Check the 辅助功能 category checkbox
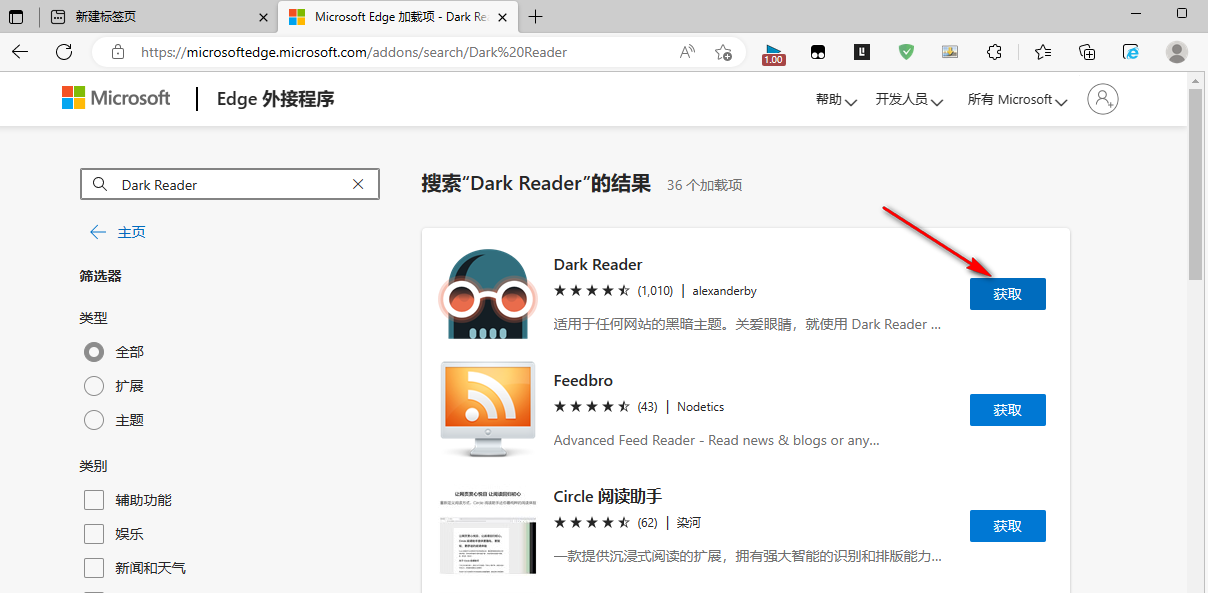 click(x=94, y=500)
